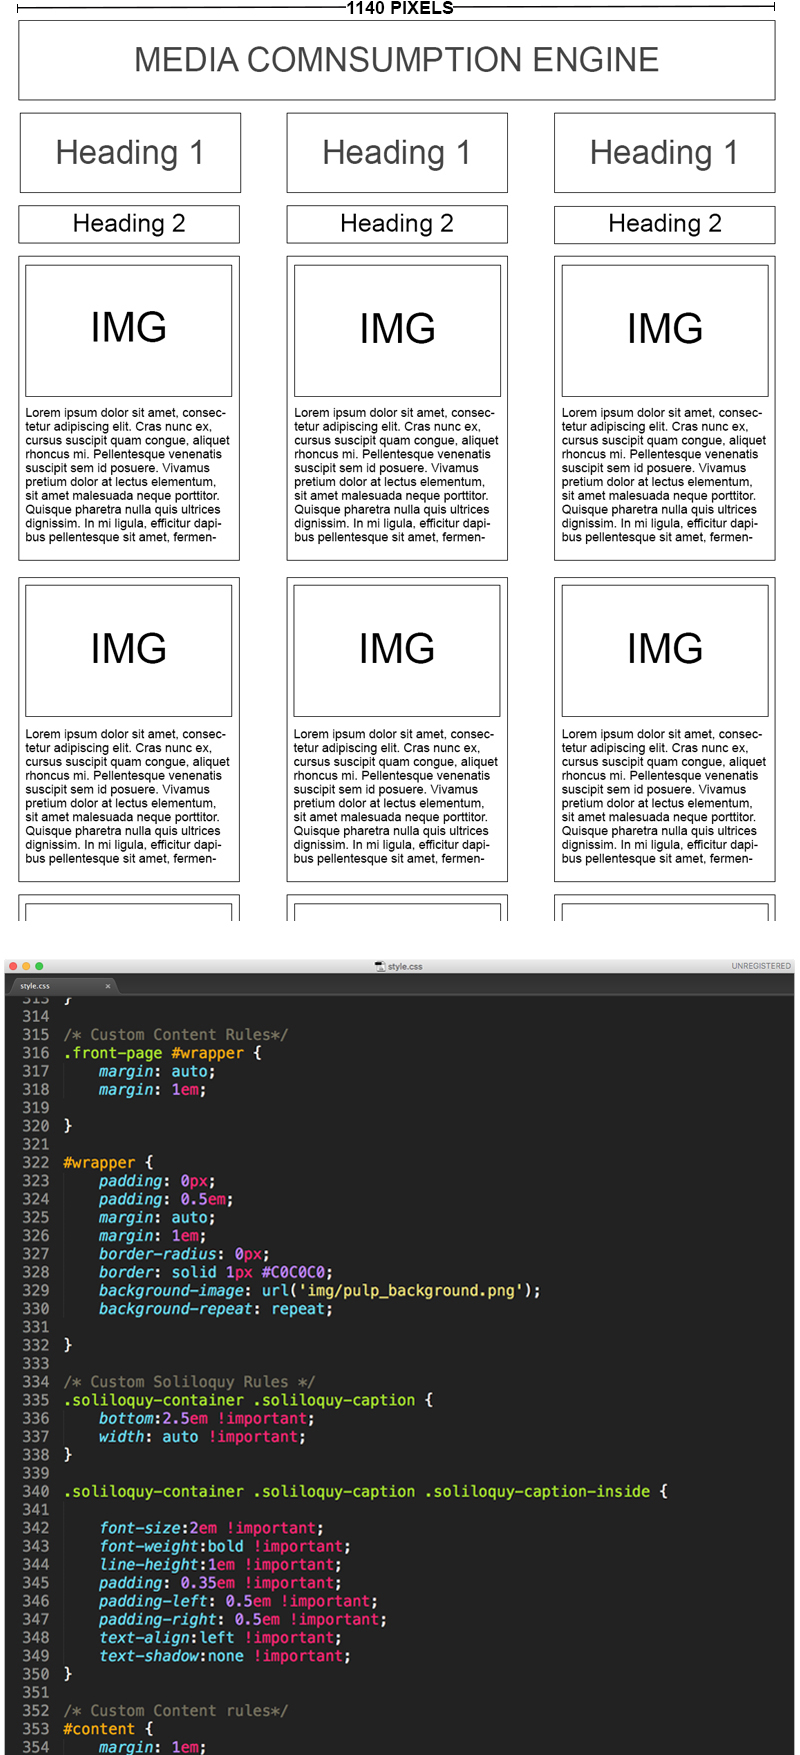Click 'font-size:2em !important;' line
Screen dimensions: 800x1755
[211, 1527]
